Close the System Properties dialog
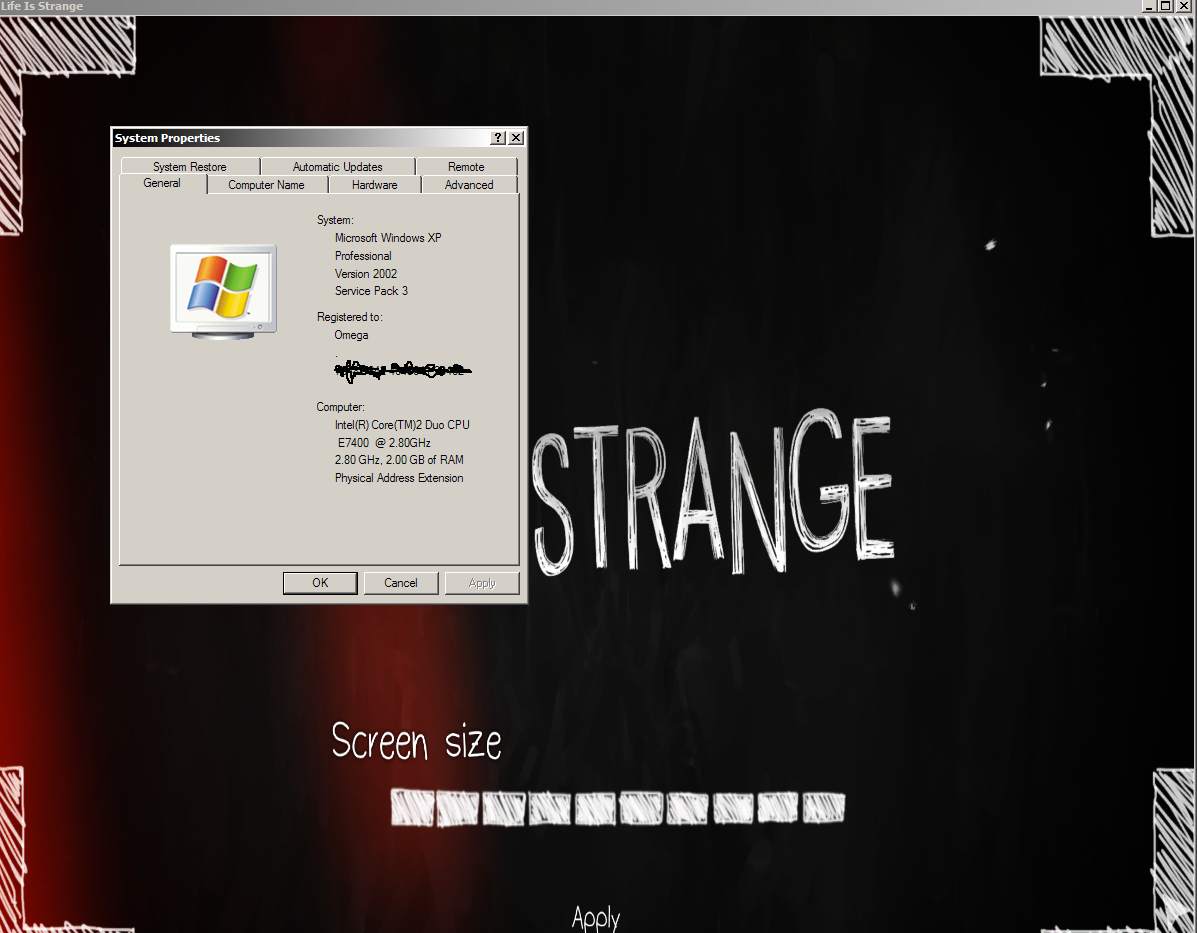This screenshot has width=1197, height=933. [517, 137]
